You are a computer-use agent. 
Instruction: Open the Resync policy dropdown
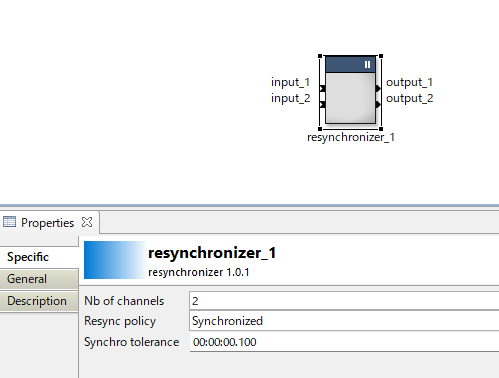pyautogui.click(x=344, y=321)
